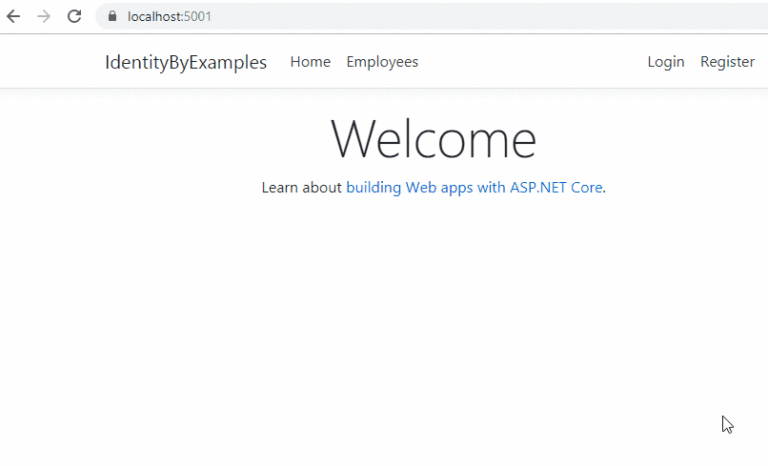Click the 'Learn about' text
The width and height of the screenshot is (768, 466).
click(x=301, y=187)
